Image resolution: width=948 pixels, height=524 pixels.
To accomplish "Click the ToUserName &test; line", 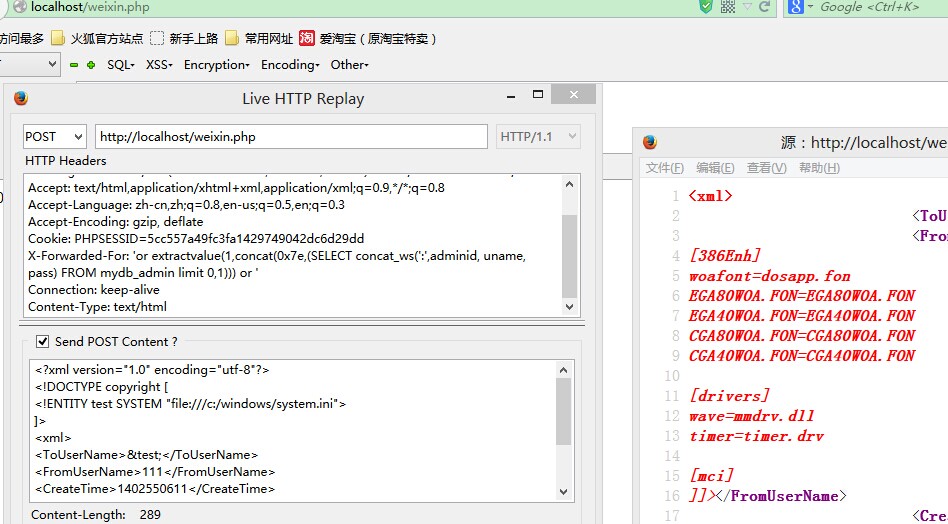I will (146, 454).
